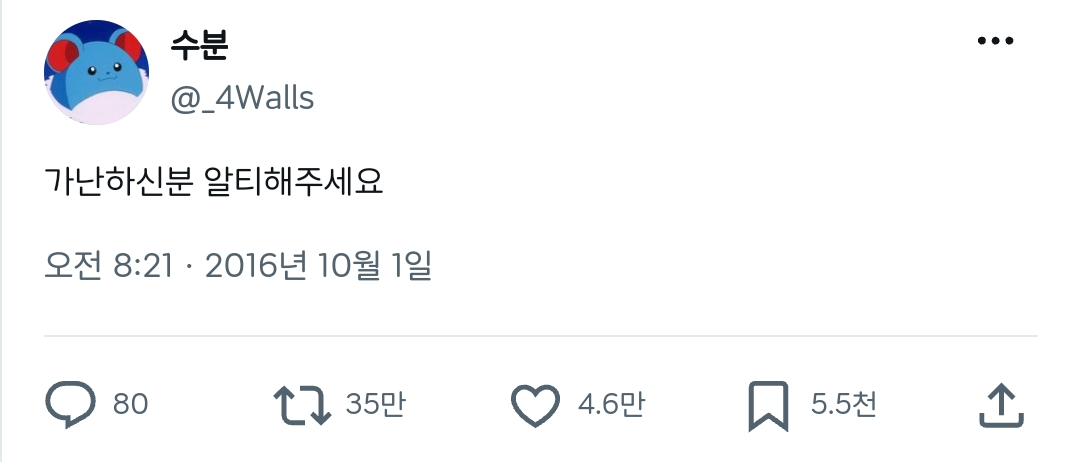The width and height of the screenshot is (1080, 462).
Task: Open the share upload arrow icon
Action: [1001, 406]
